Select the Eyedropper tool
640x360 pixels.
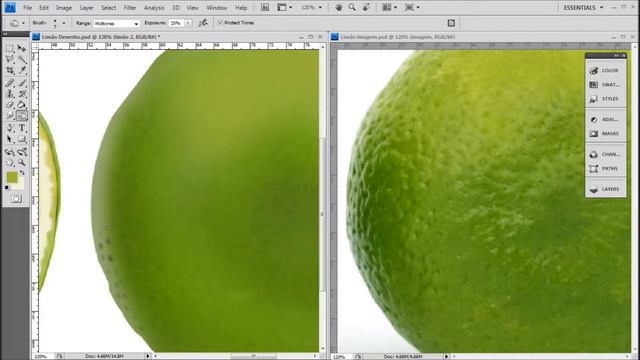[x=22, y=71]
